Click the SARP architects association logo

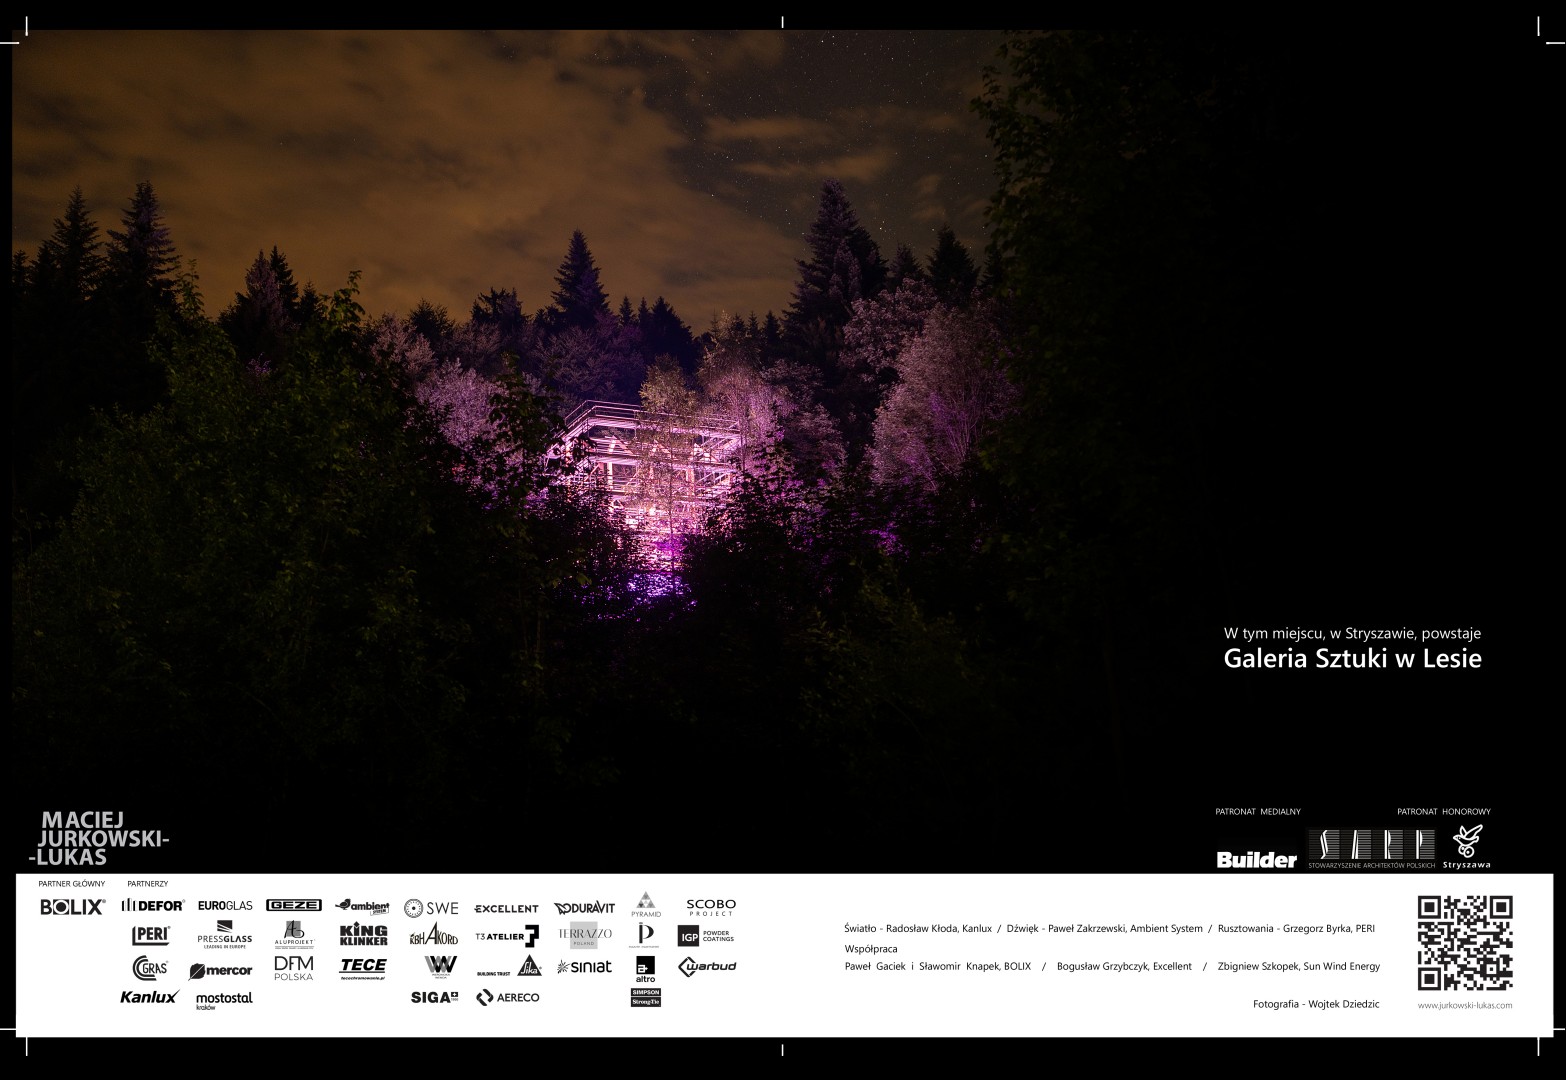pyautogui.click(x=1371, y=846)
